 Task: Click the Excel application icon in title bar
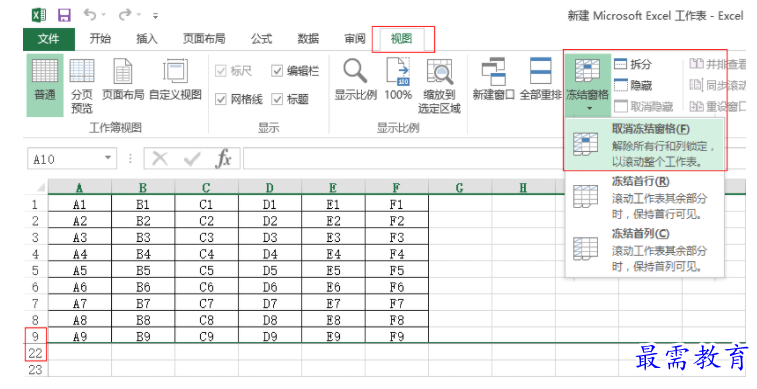[39, 15]
